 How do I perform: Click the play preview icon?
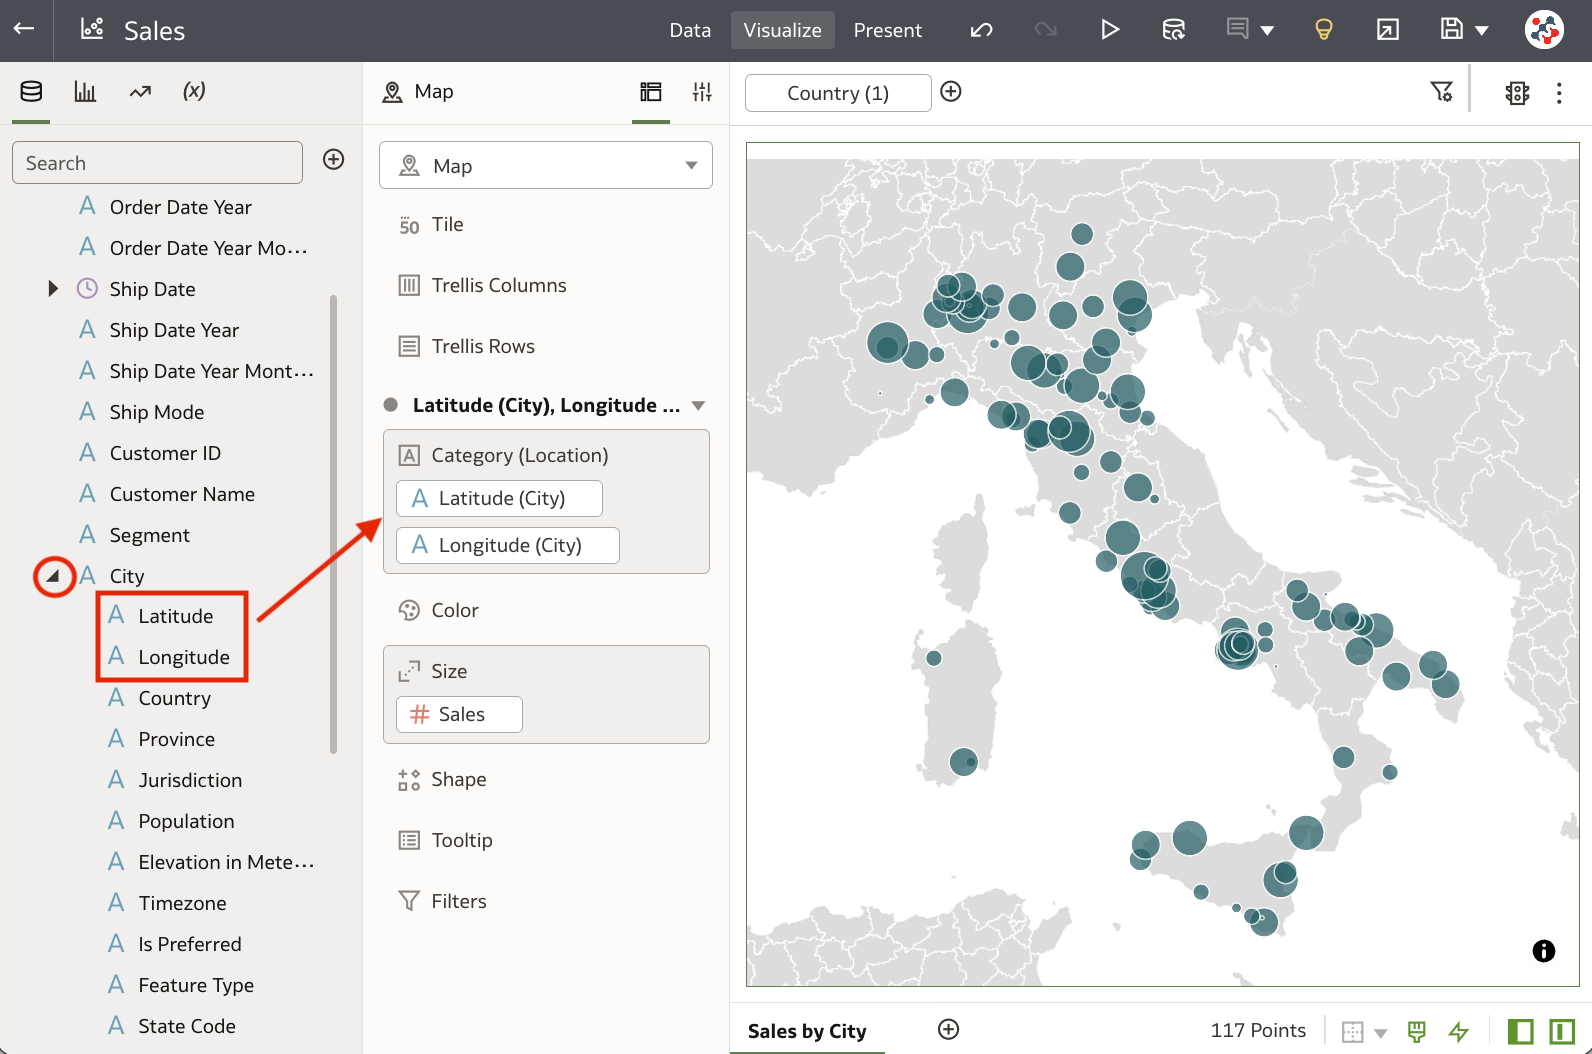click(x=1109, y=30)
